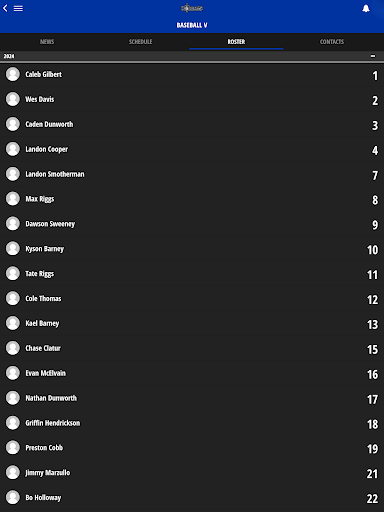Open the Contacts tab
The image size is (384, 512).
pos(332,42)
